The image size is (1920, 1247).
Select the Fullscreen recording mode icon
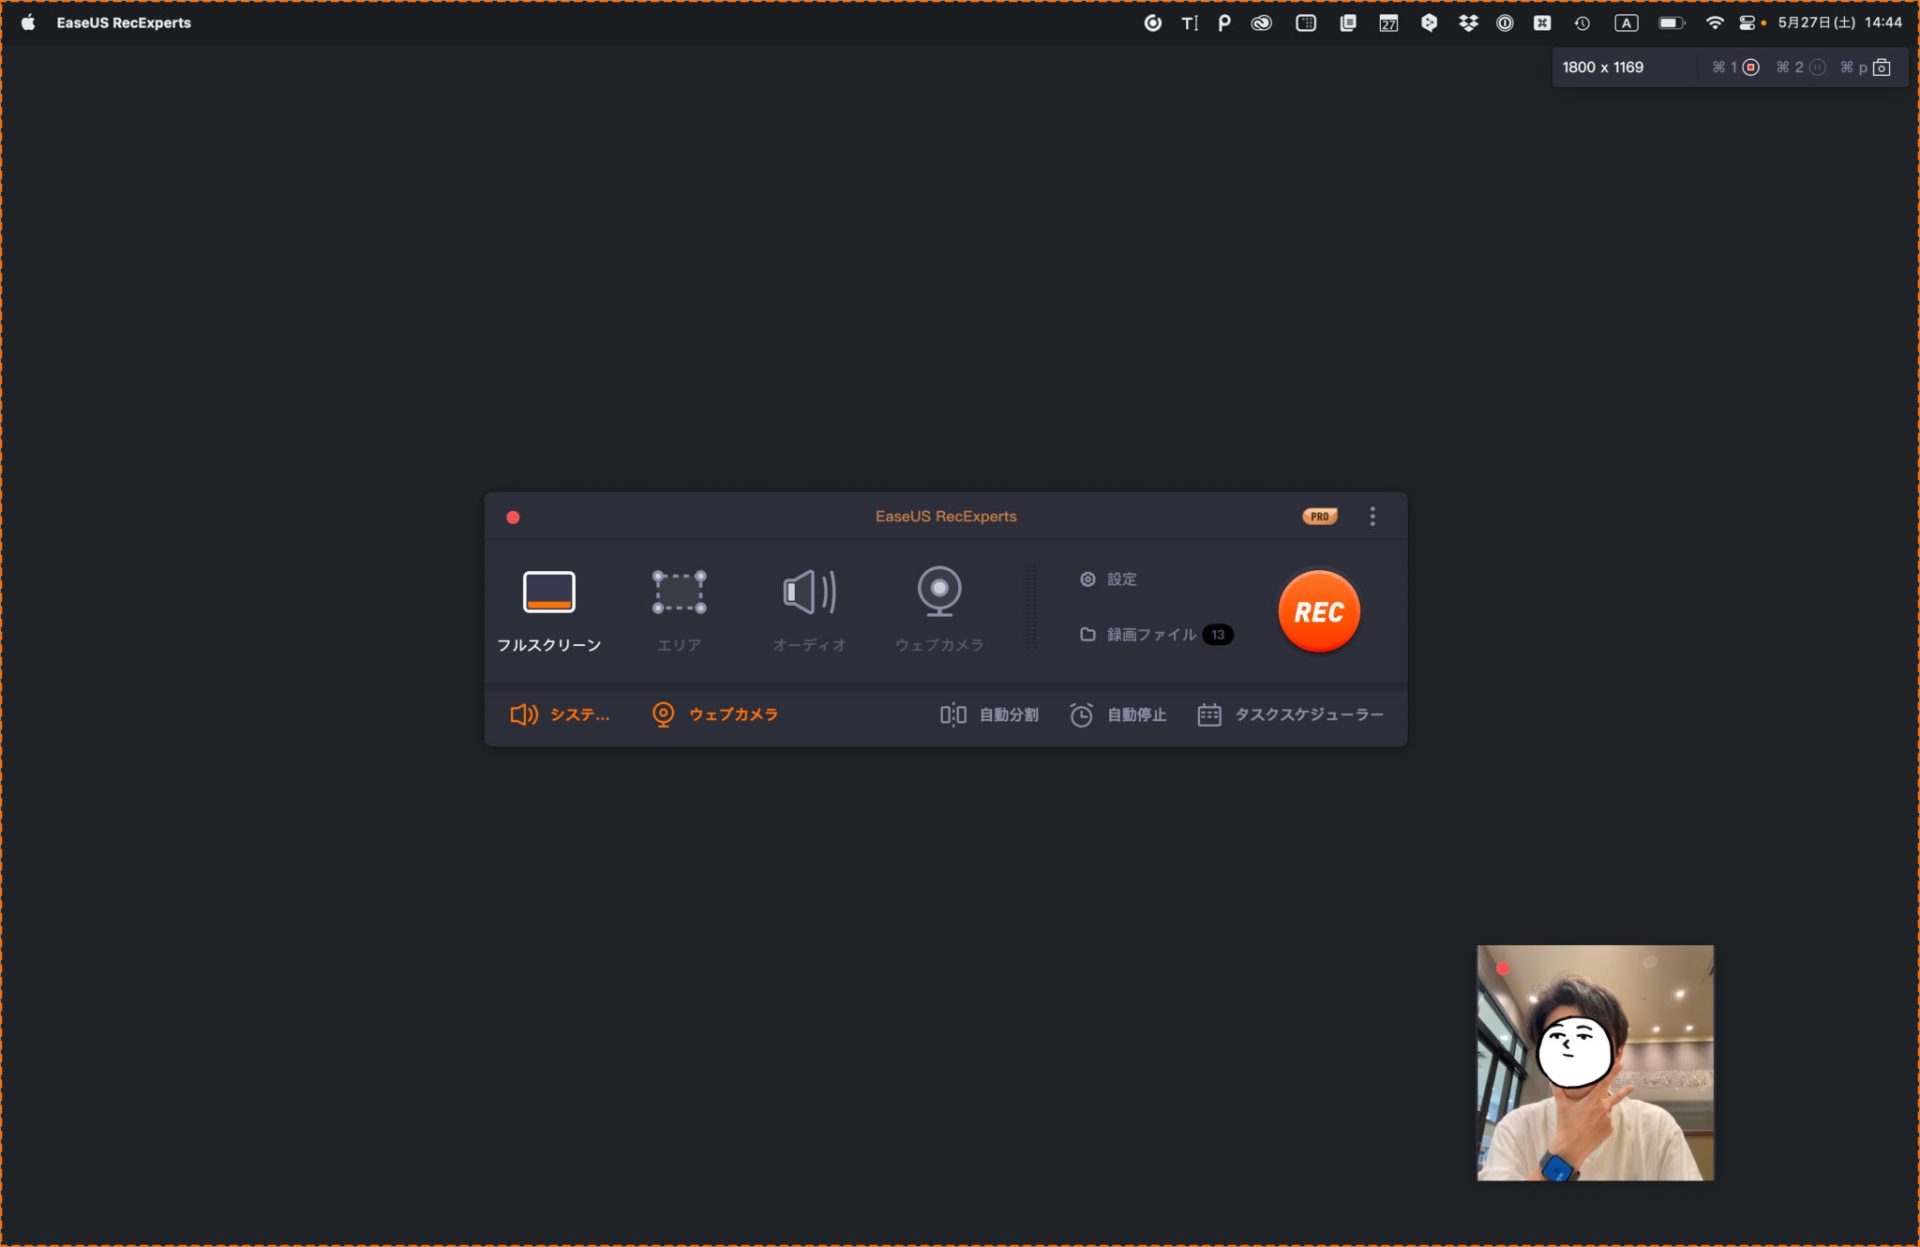coord(549,592)
